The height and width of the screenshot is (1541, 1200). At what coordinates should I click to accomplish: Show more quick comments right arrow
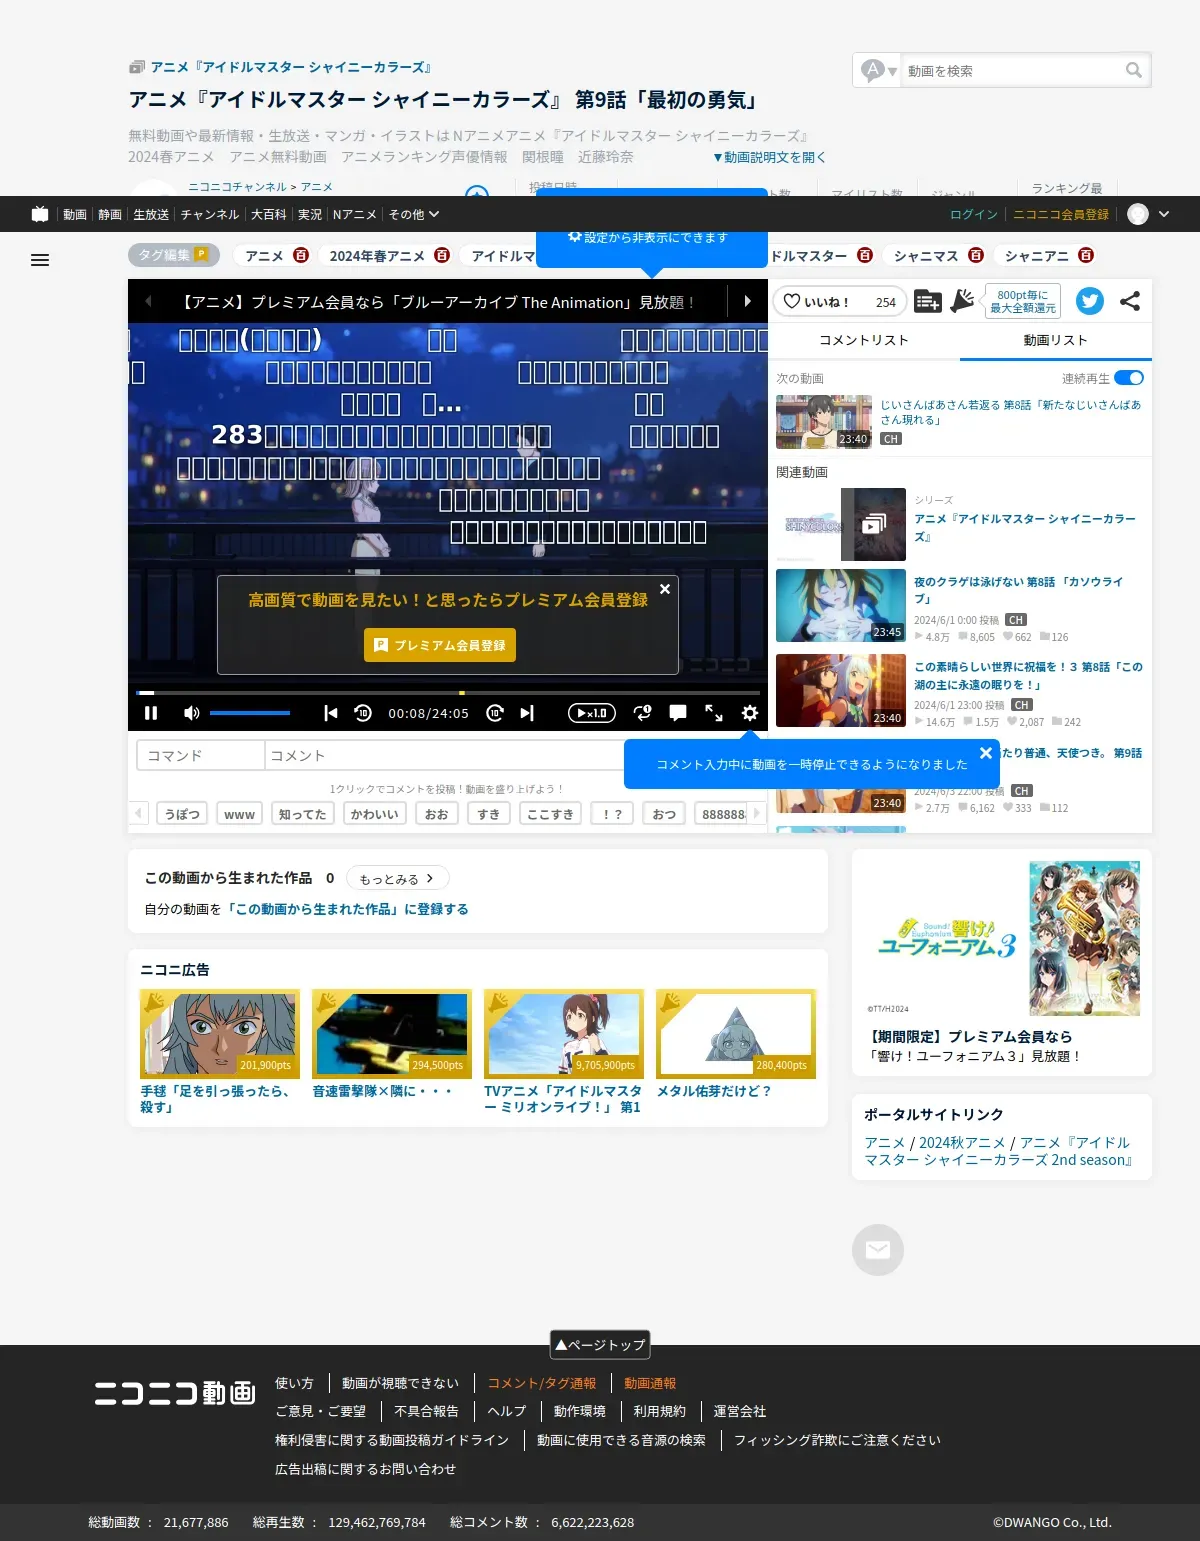[757, 814]
